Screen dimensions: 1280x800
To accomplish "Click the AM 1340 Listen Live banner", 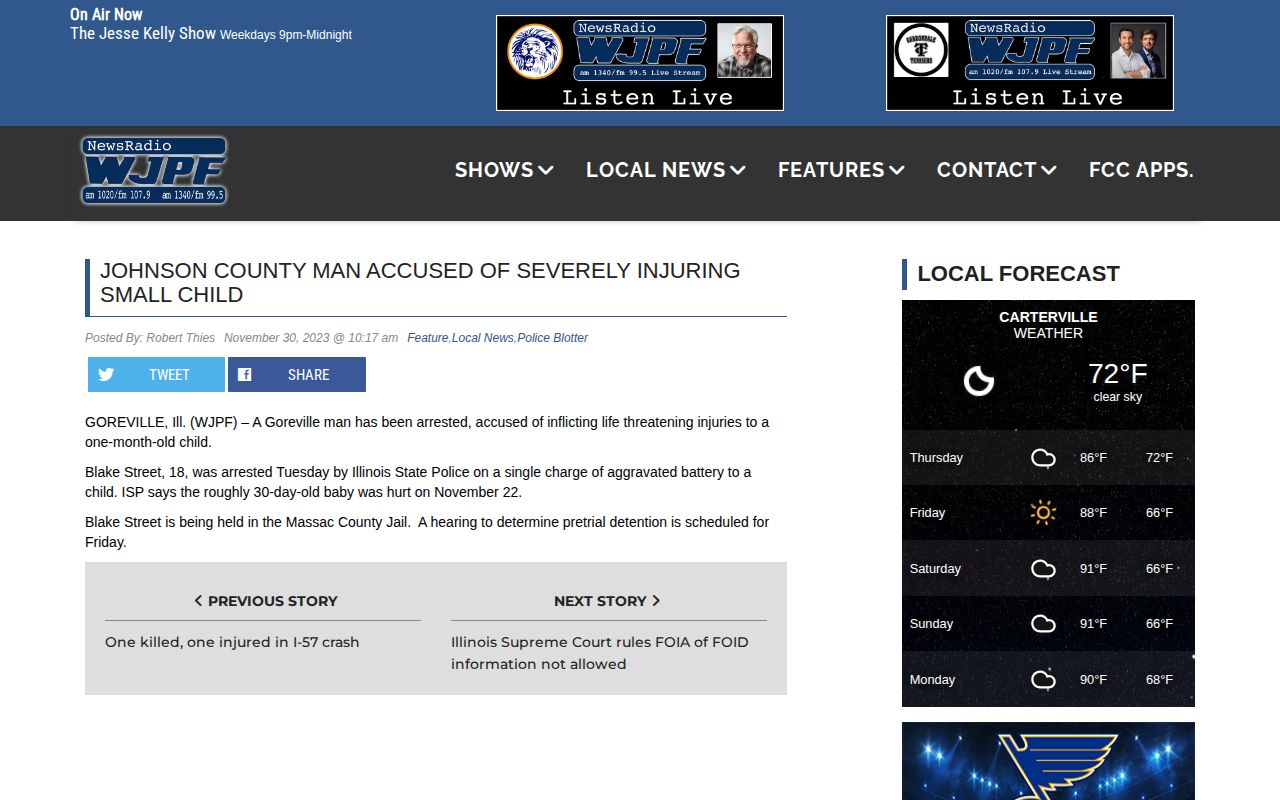I will click(640, 63).
